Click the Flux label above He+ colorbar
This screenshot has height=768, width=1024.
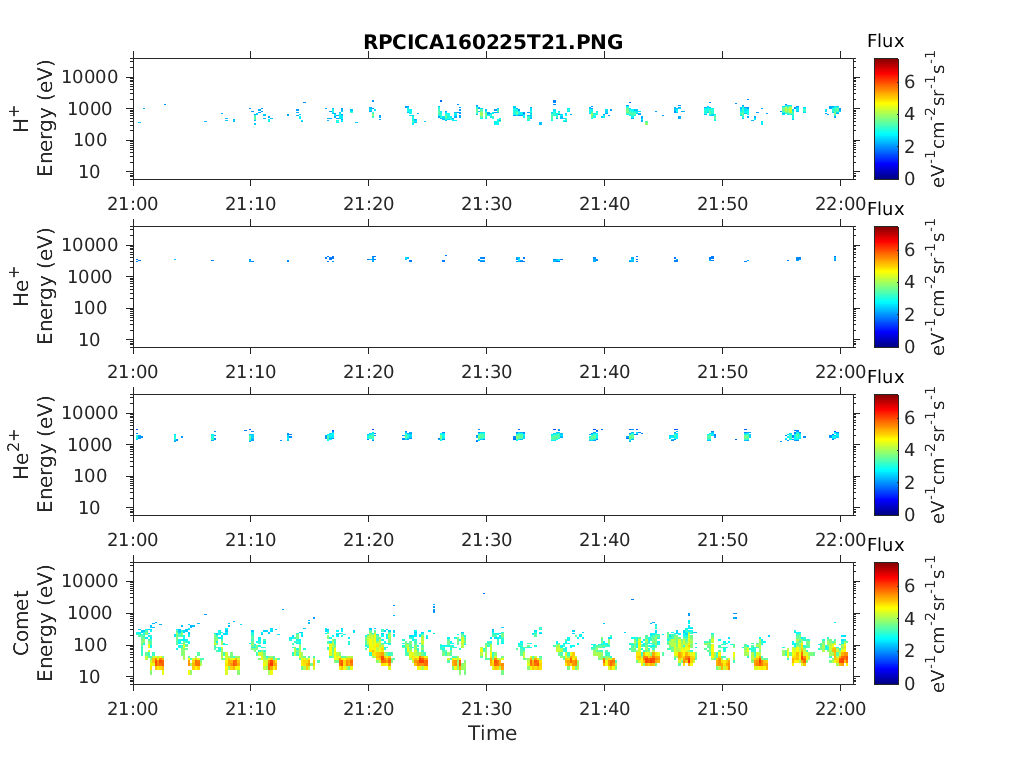pos(886,209)
